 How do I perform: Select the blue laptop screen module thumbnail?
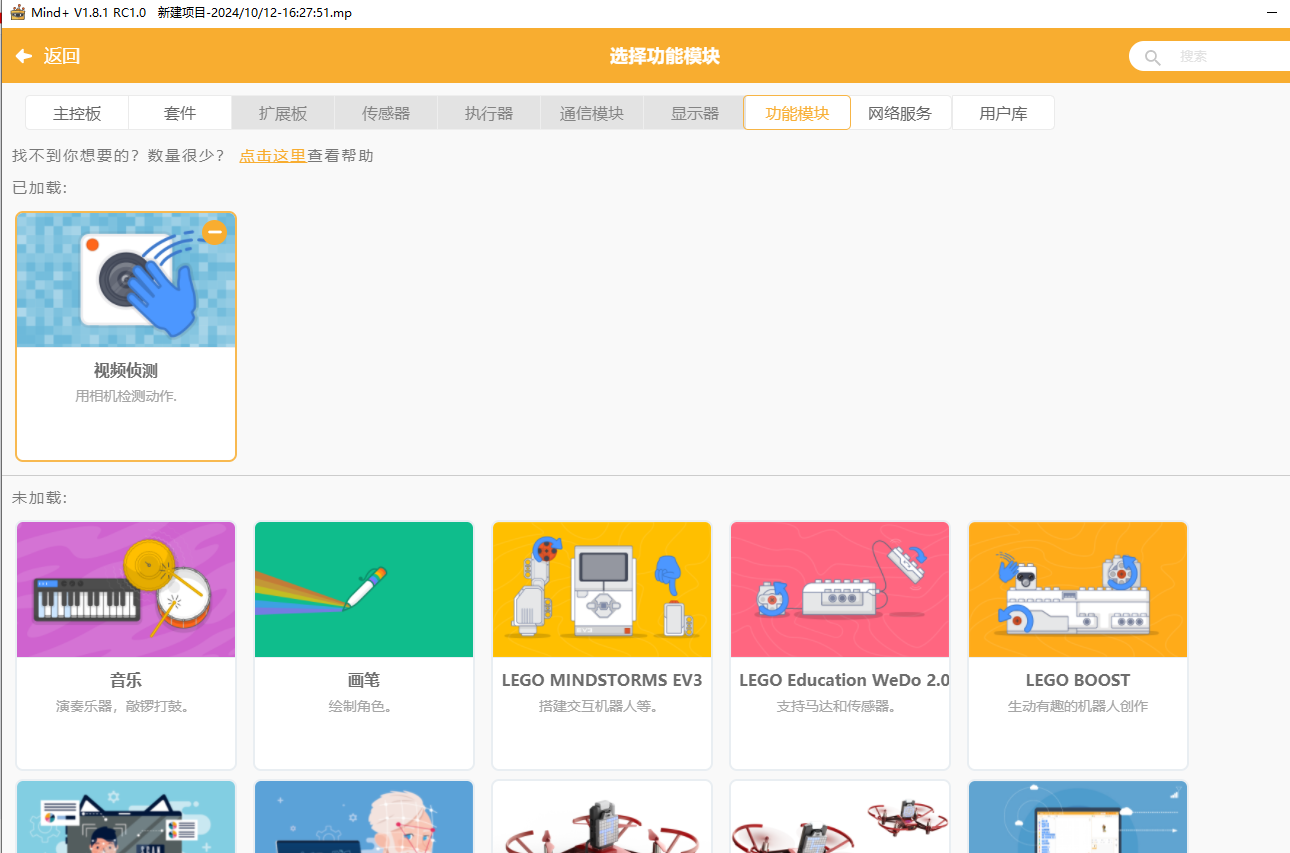[x=1078, y=817]
